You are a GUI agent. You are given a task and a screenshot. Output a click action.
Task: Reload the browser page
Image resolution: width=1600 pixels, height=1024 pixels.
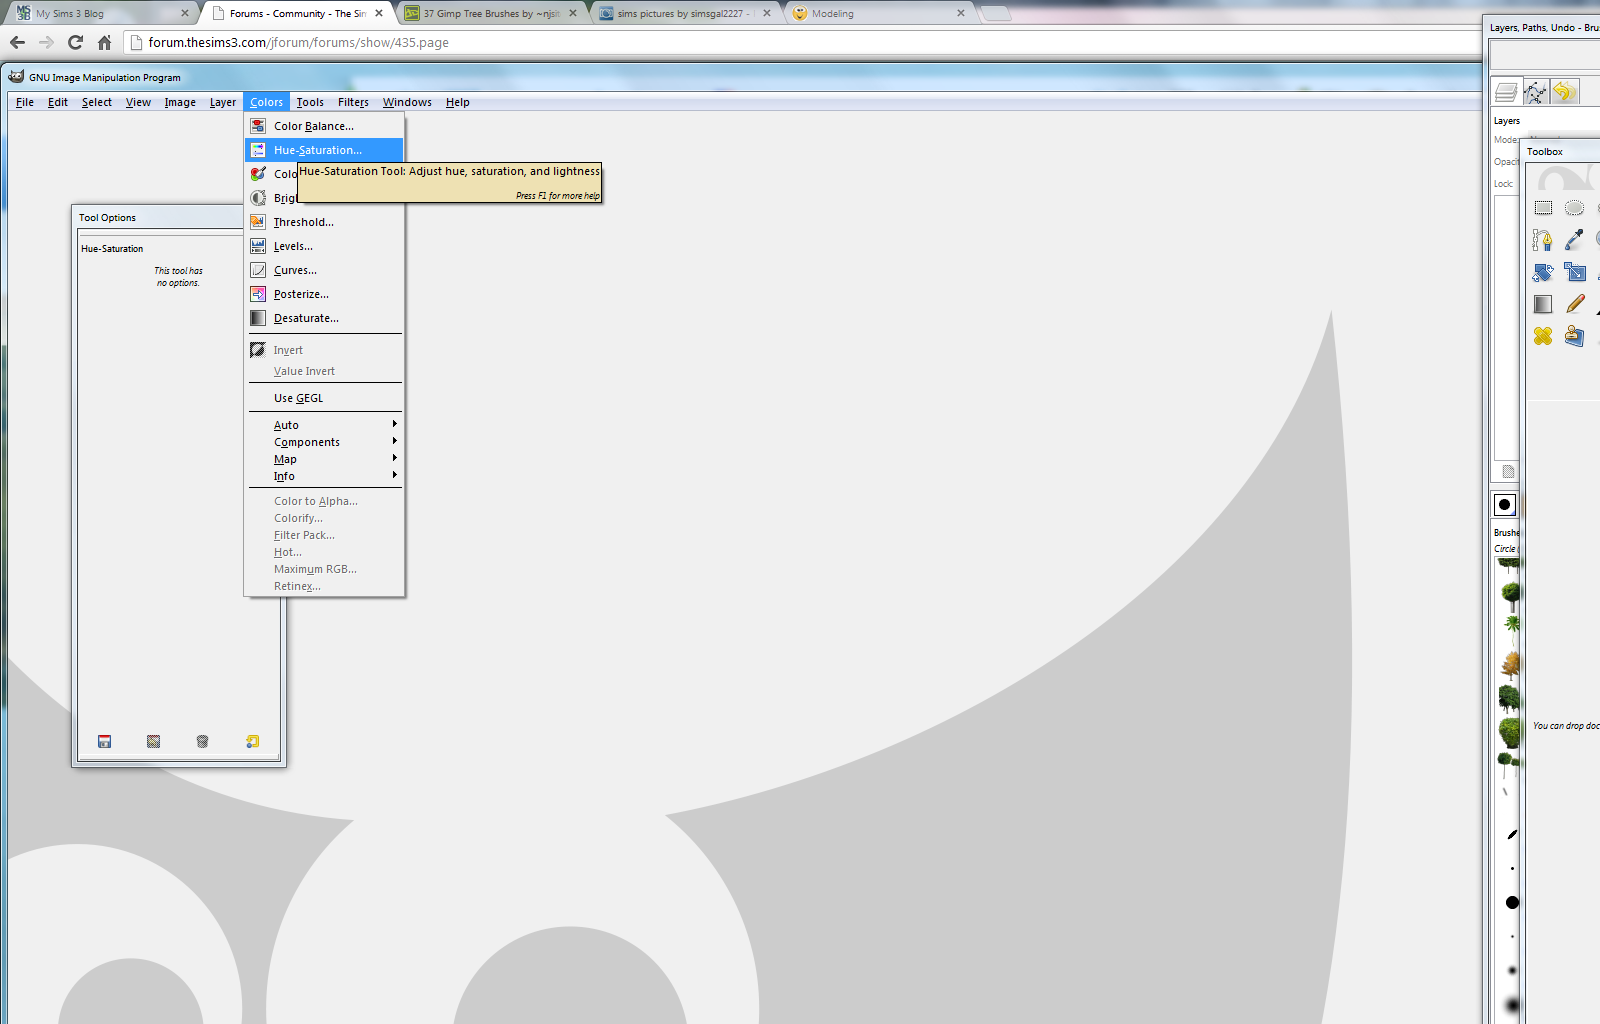point(75,42)
